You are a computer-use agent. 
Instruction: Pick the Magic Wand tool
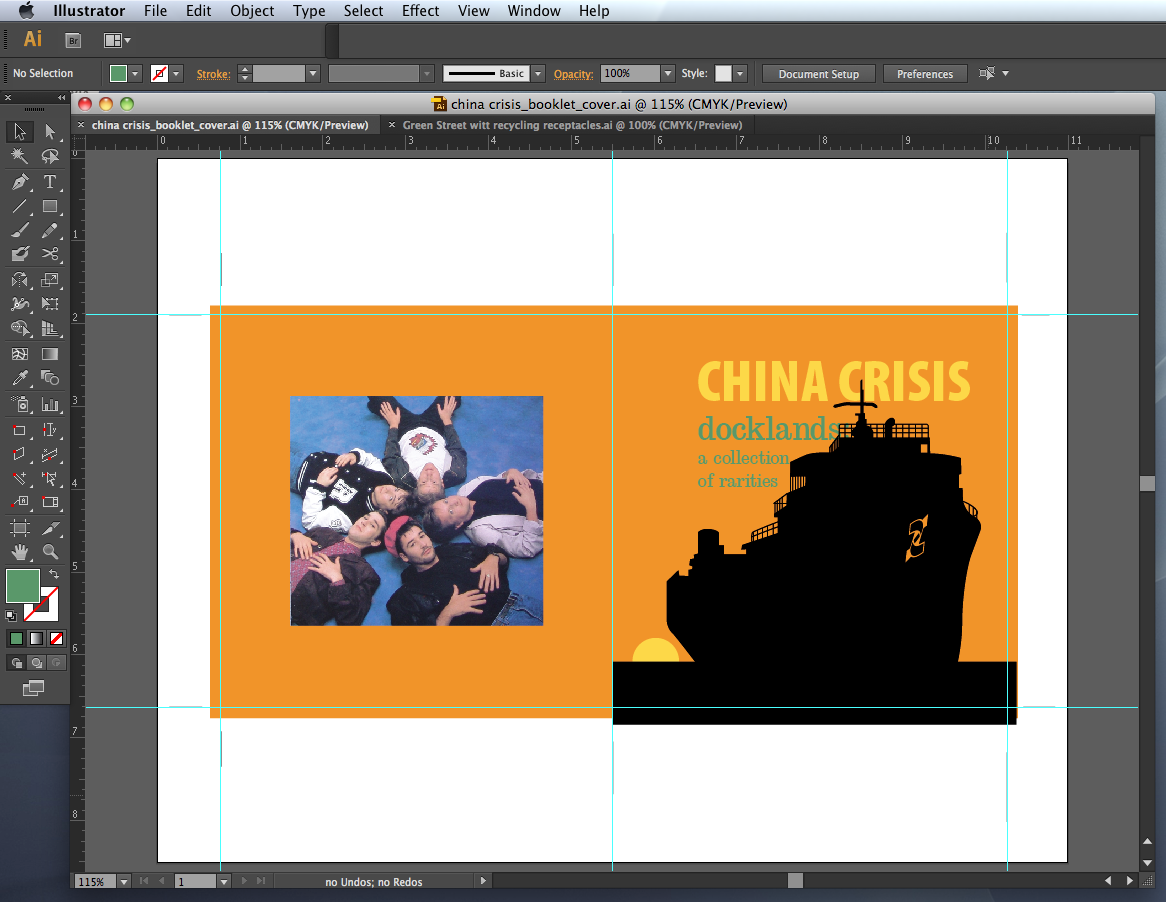pos(19,157)
